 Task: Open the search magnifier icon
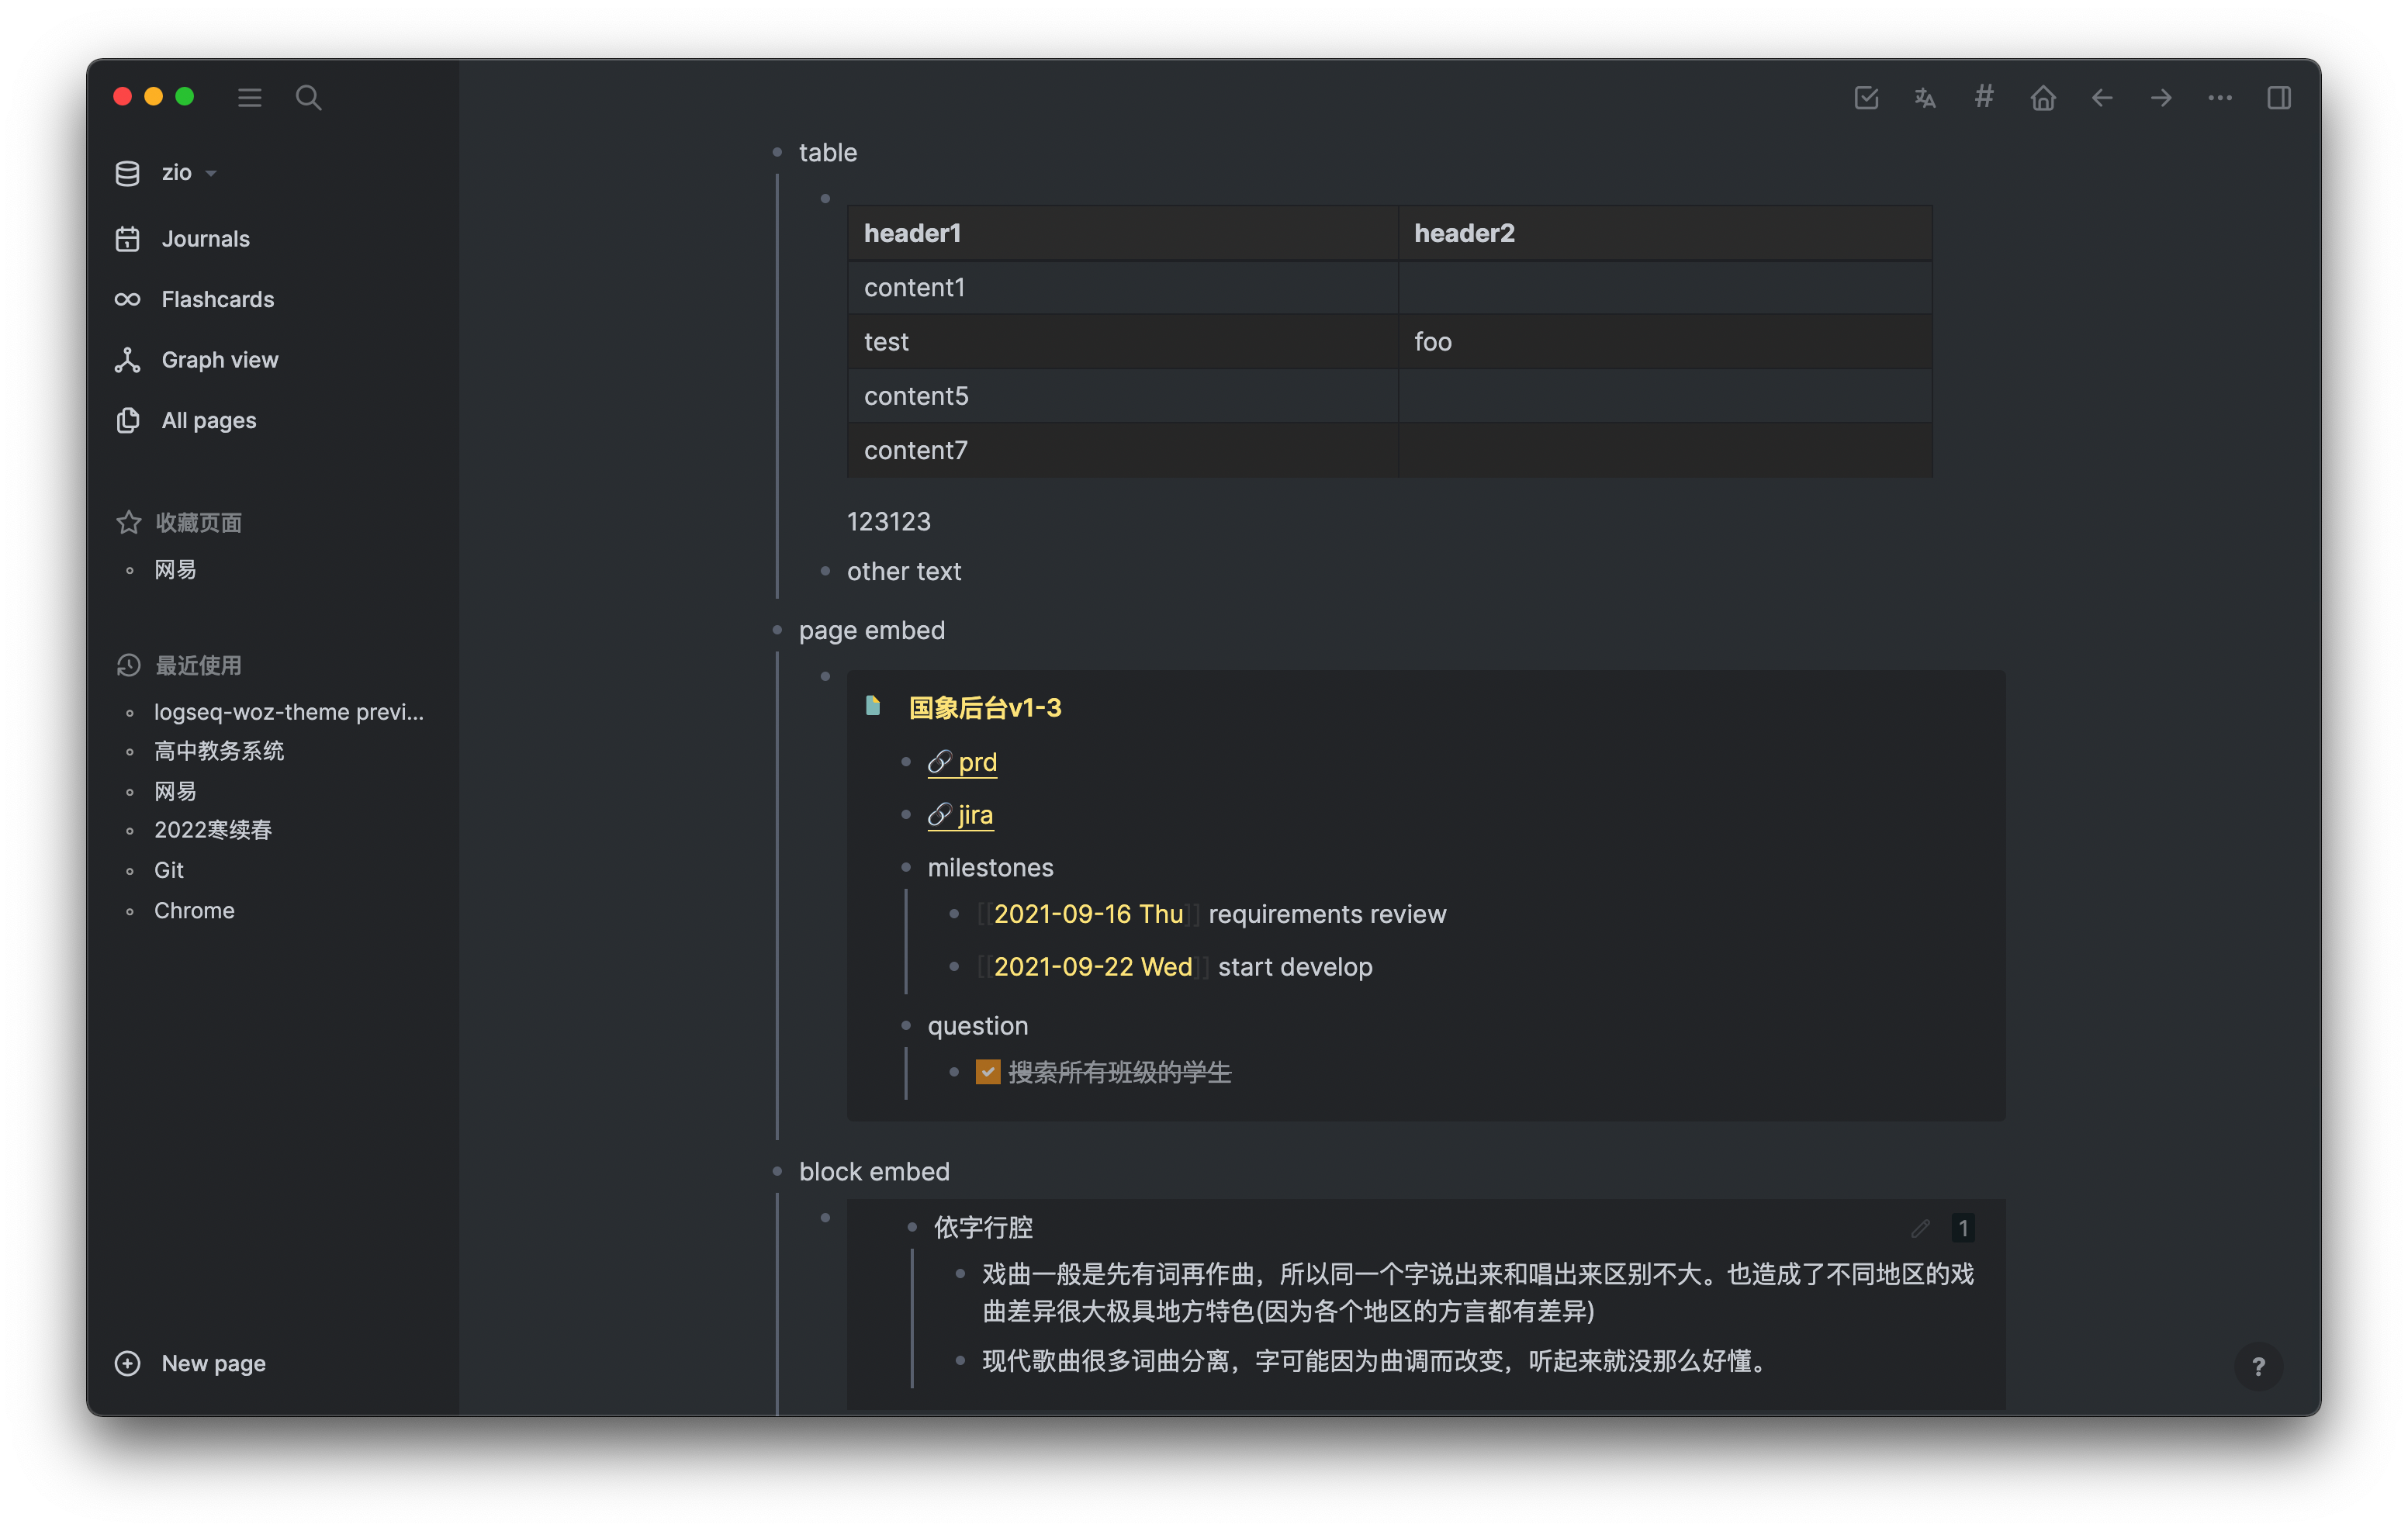[308, 97]
